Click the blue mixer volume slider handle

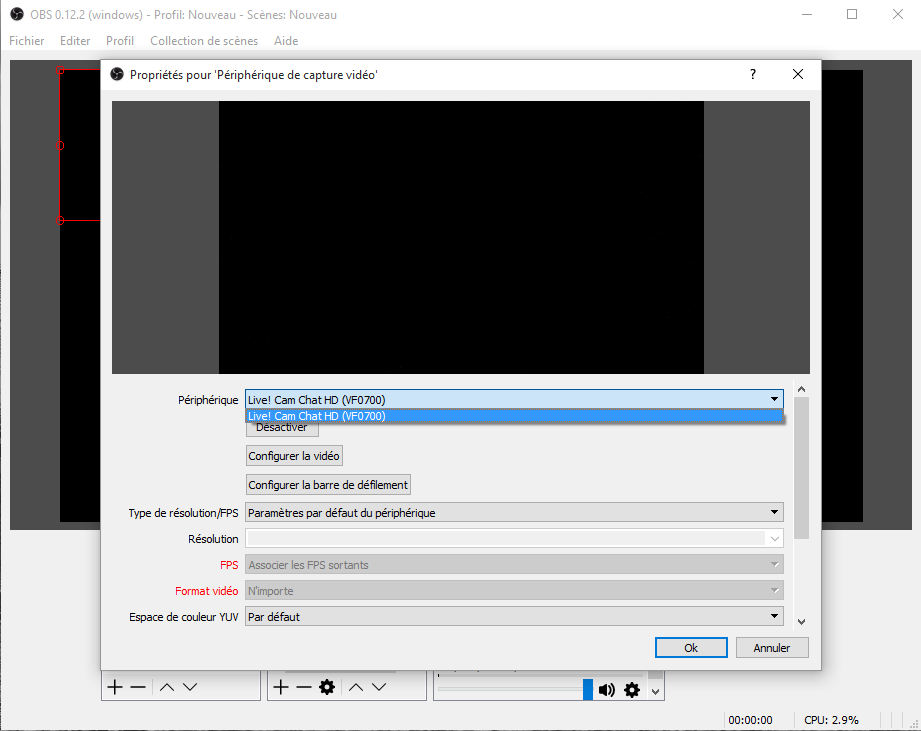click(x=588, y=689)
